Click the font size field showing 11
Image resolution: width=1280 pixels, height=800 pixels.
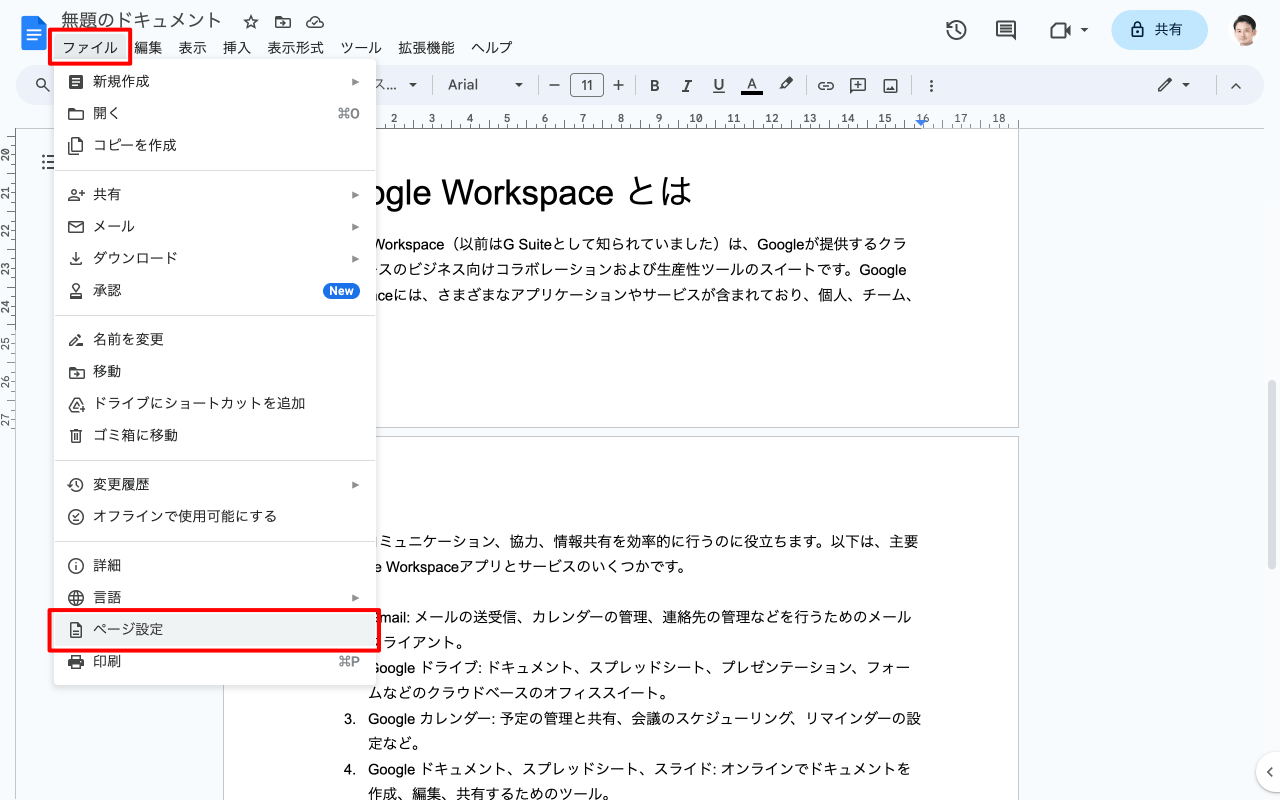586,85
